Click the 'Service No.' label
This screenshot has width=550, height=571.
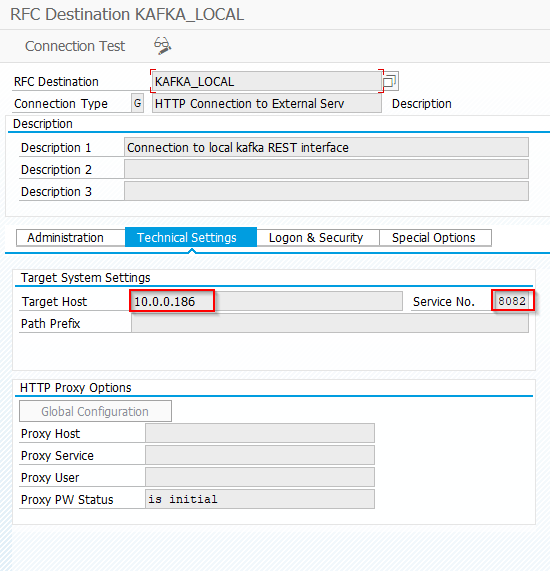444,302
